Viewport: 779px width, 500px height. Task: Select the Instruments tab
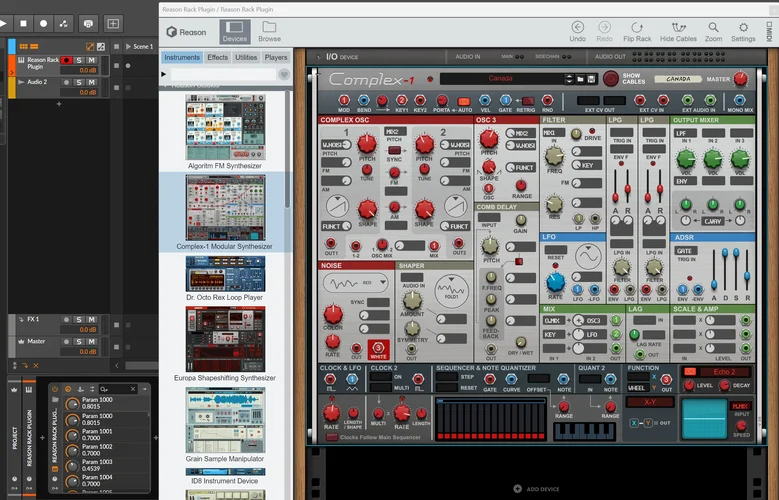(x=182, y=57)
